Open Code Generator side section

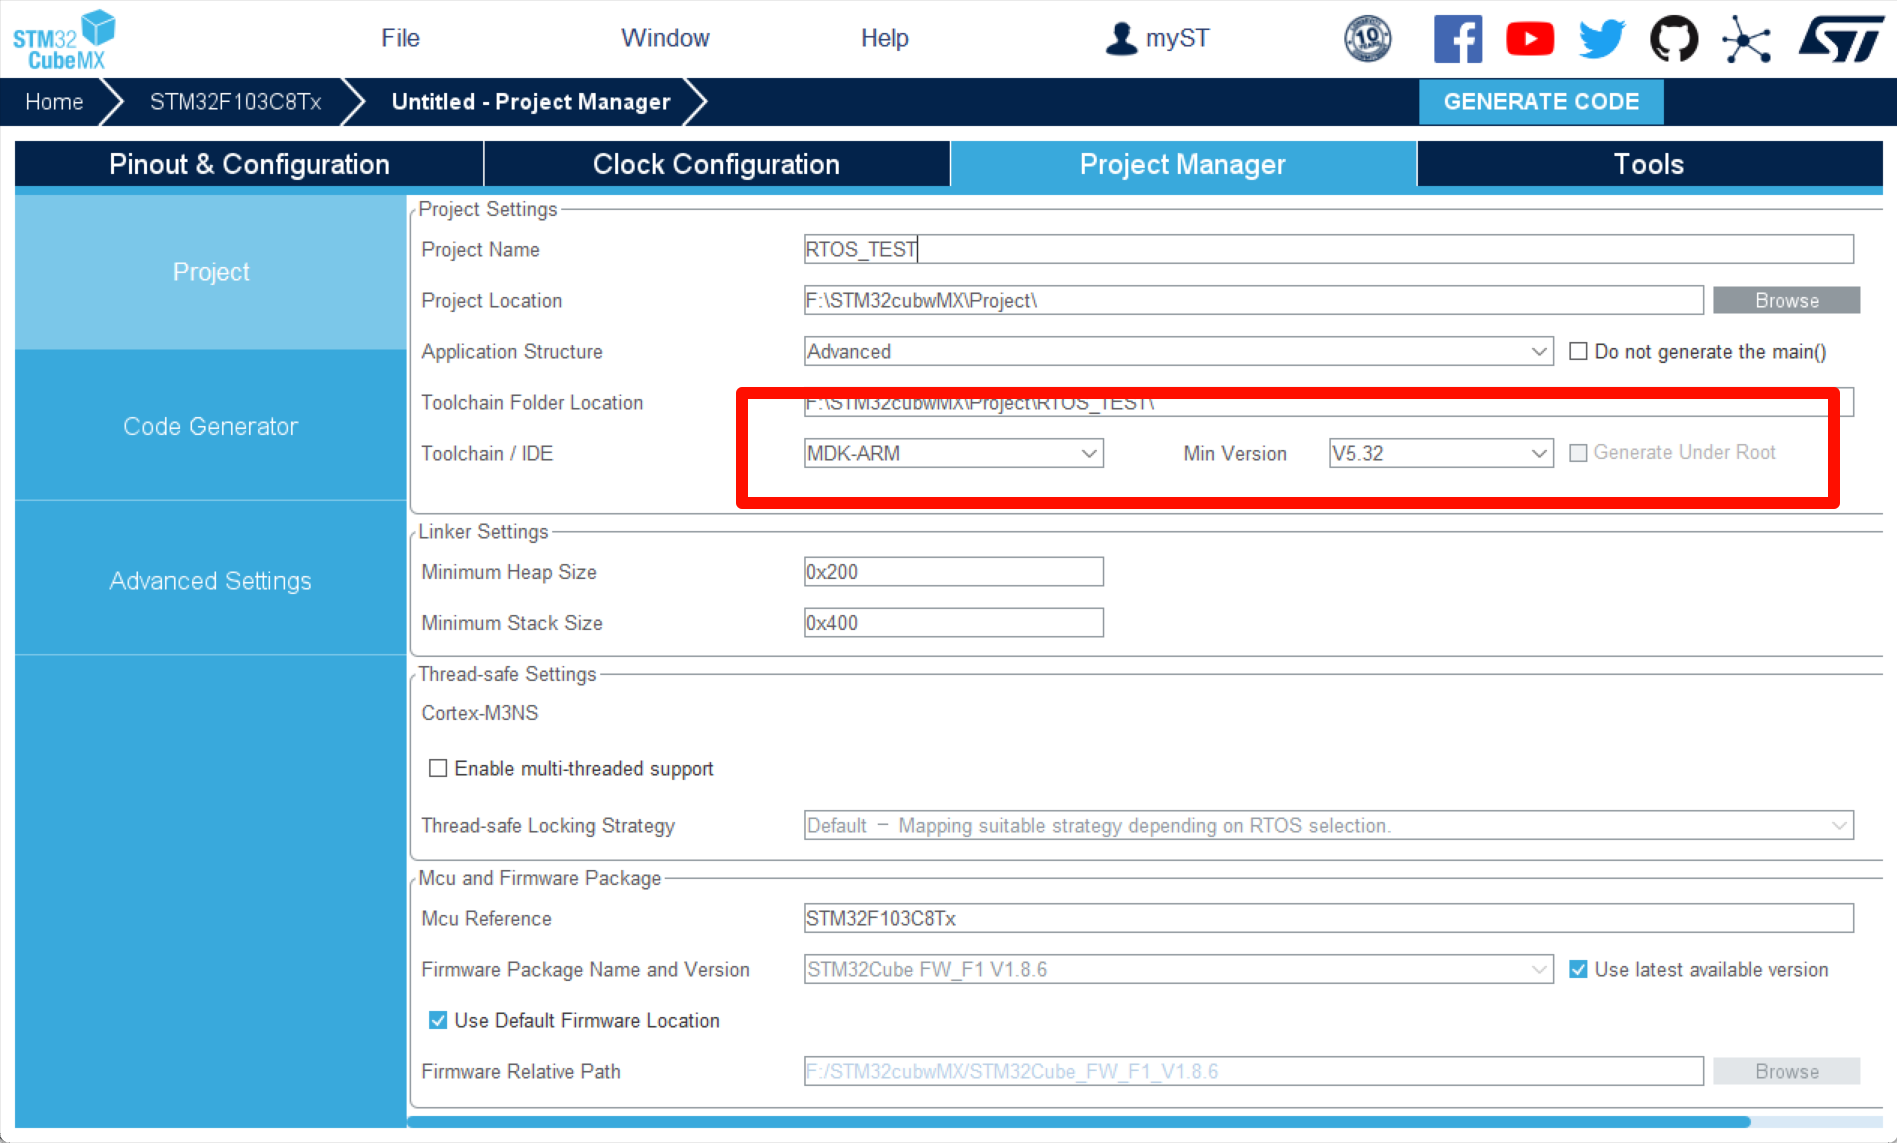click(211, 426)
